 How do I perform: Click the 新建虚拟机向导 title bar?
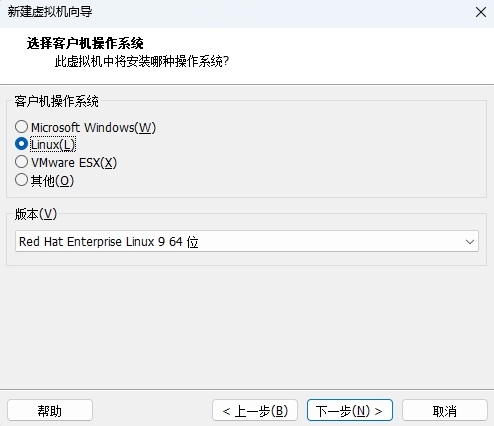point(233,12)
